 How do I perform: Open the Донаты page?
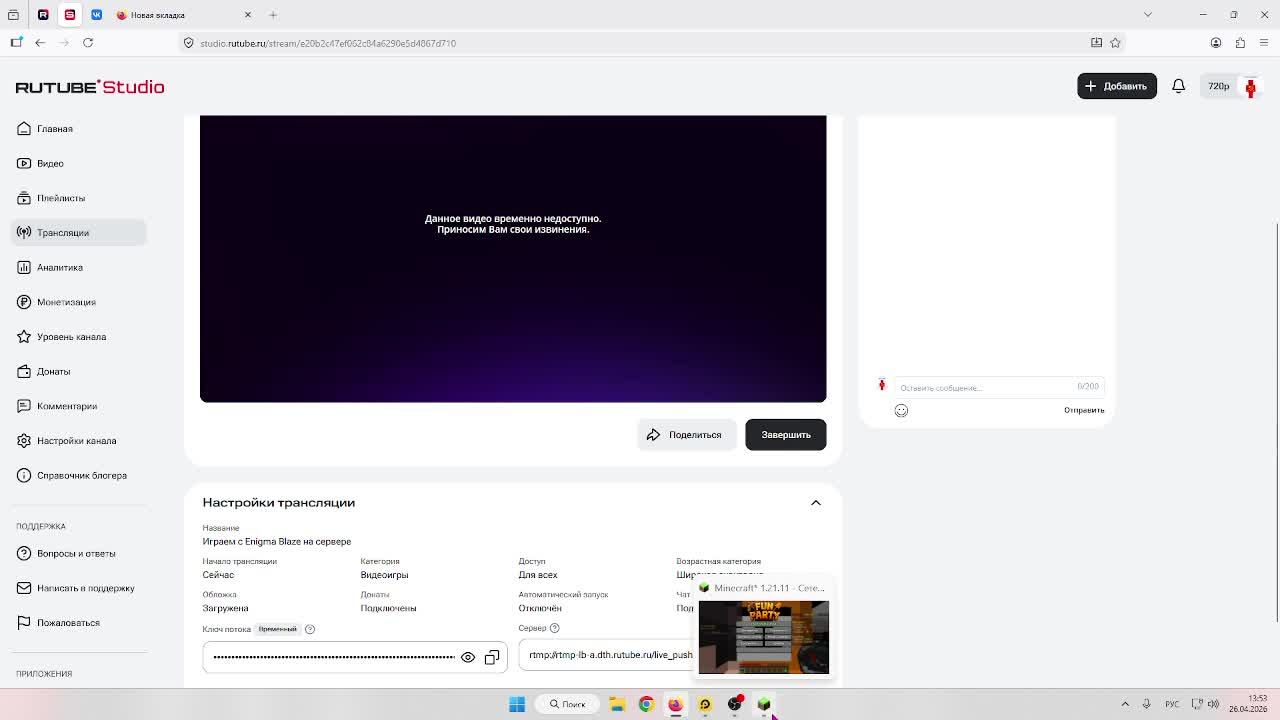tap(54, 371)
